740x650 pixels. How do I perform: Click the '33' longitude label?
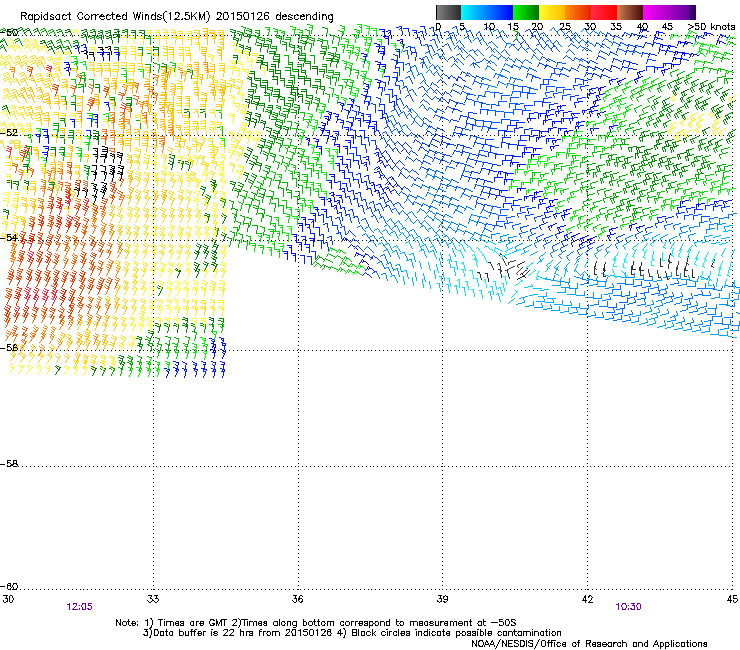click(153, 599)
